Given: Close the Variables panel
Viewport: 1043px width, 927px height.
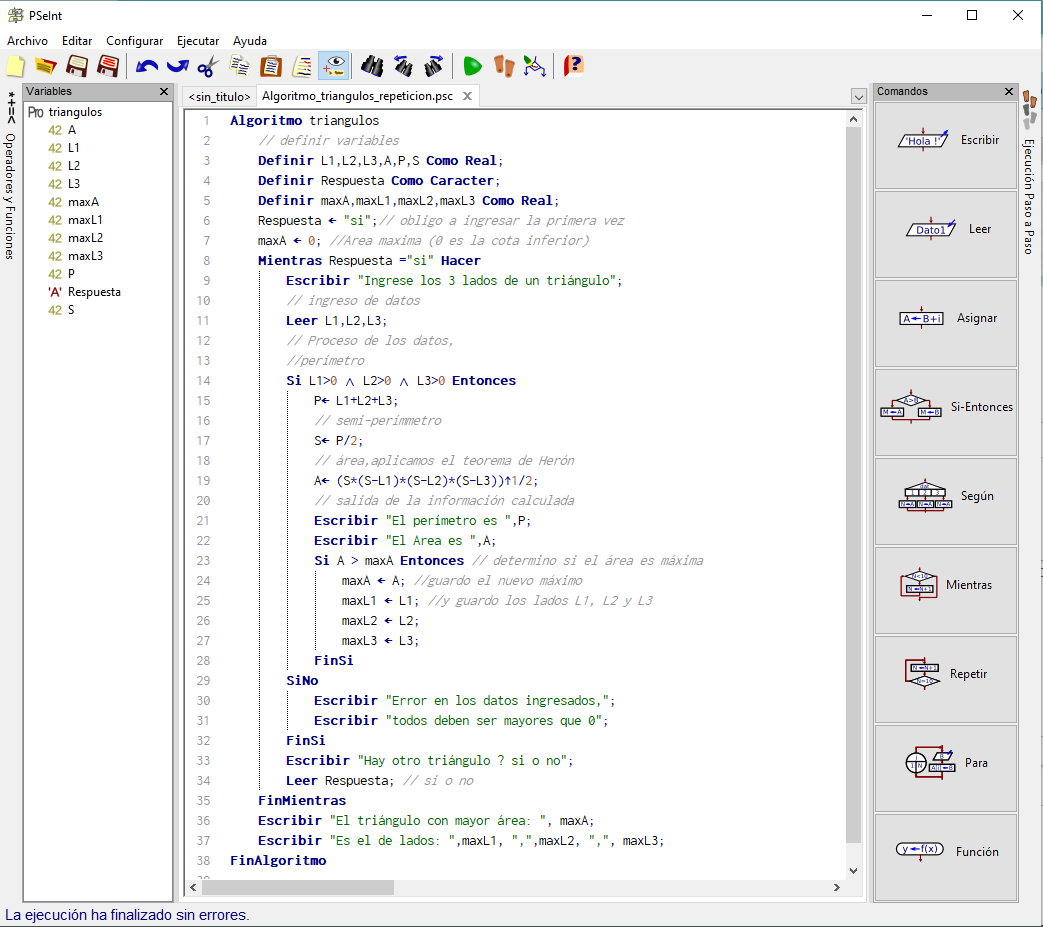Looking at the screenshot, I should point(164,91).
